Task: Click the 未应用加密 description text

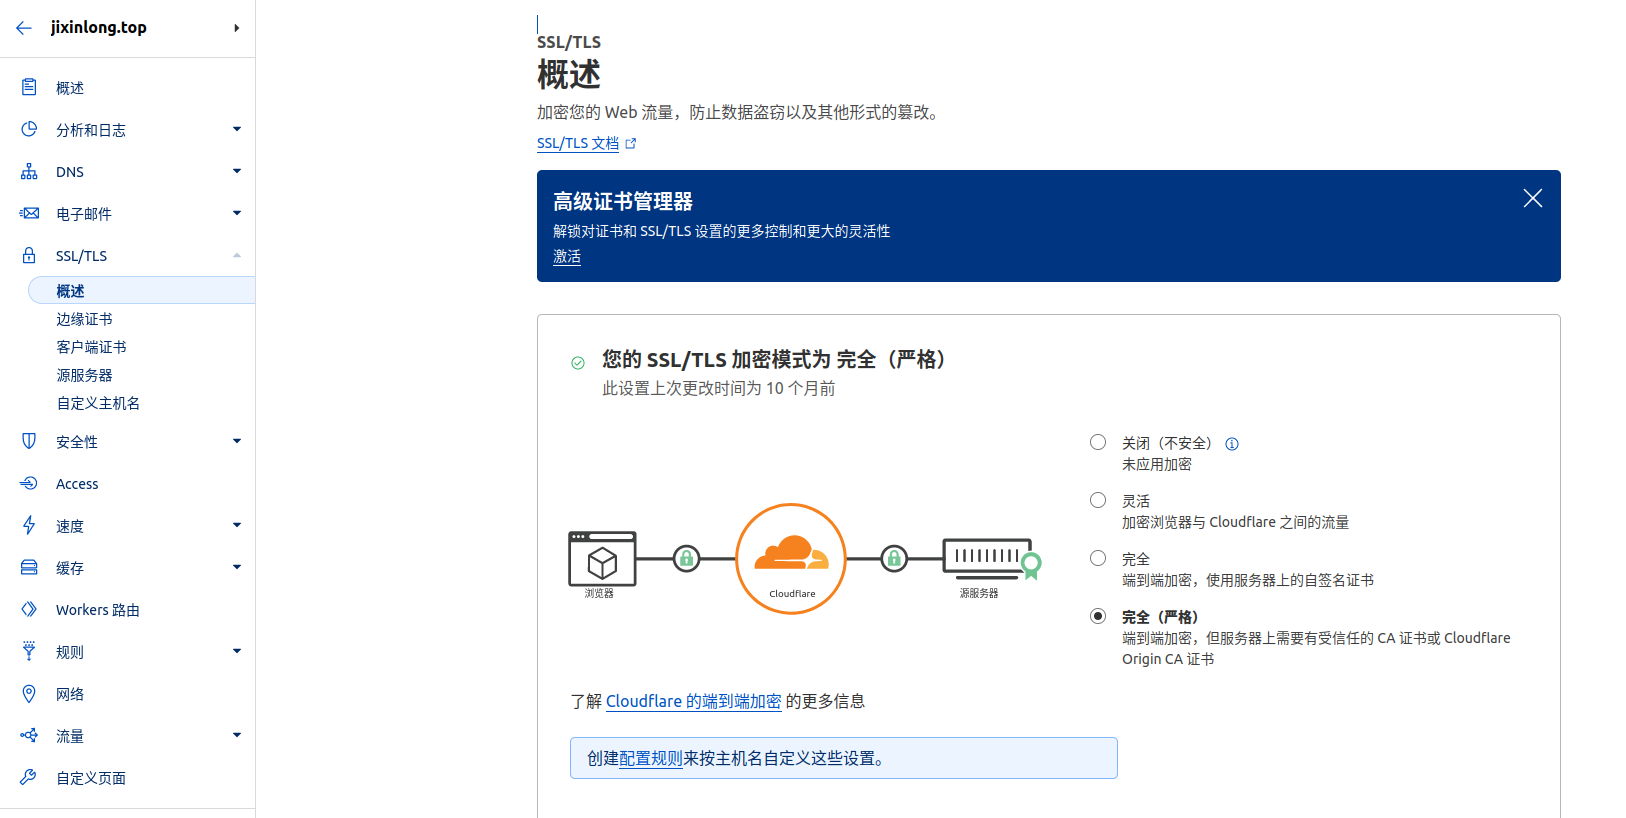Action: 1157,464
